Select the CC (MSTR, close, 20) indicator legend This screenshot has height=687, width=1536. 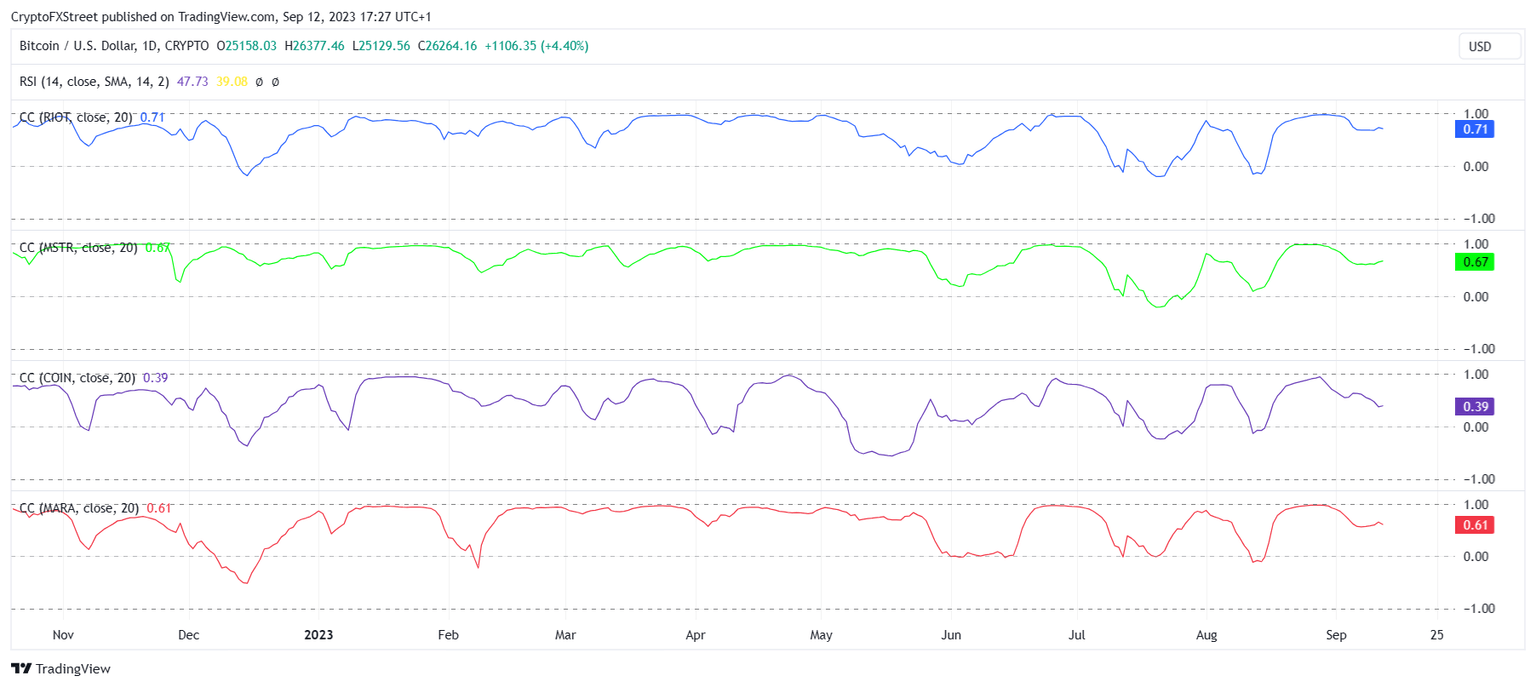pyautogui.click(x=79, y=247)
